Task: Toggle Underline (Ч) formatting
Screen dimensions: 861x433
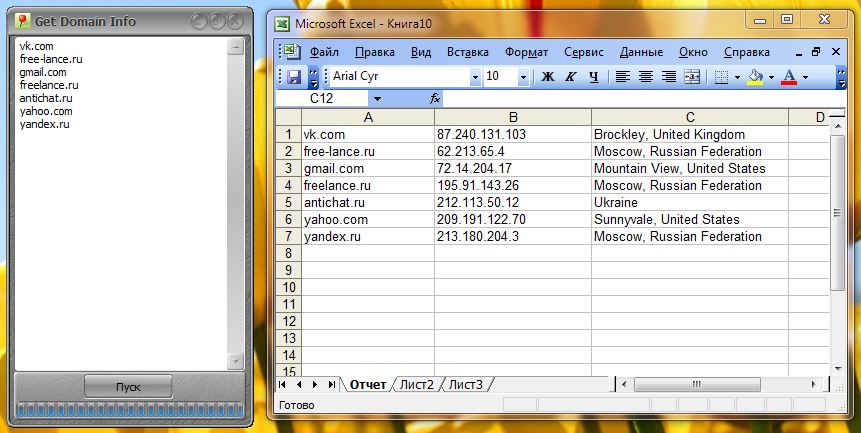Action: click(x=594, y=77)
